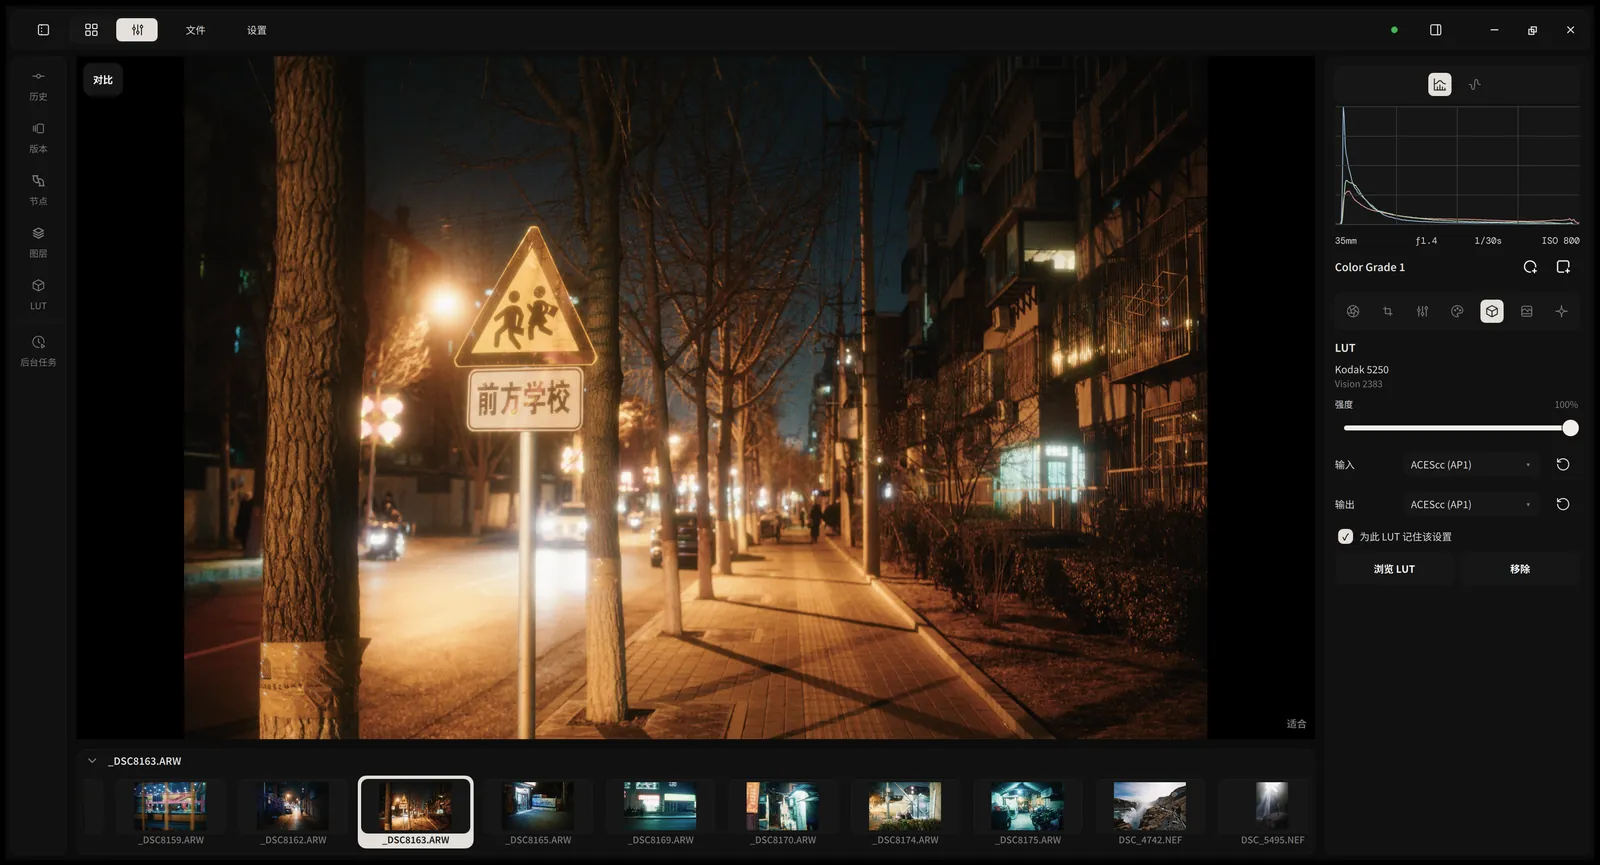Open the 版本 versions panel
Image resolution: width=1600 pixels, height=865 pixels.
[38, 138]
